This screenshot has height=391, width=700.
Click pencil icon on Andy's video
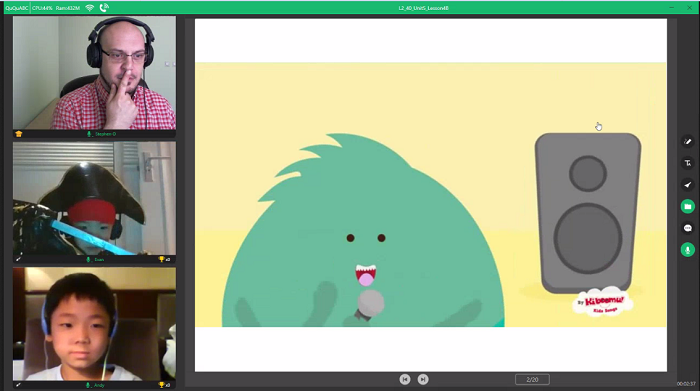[19, 384]
